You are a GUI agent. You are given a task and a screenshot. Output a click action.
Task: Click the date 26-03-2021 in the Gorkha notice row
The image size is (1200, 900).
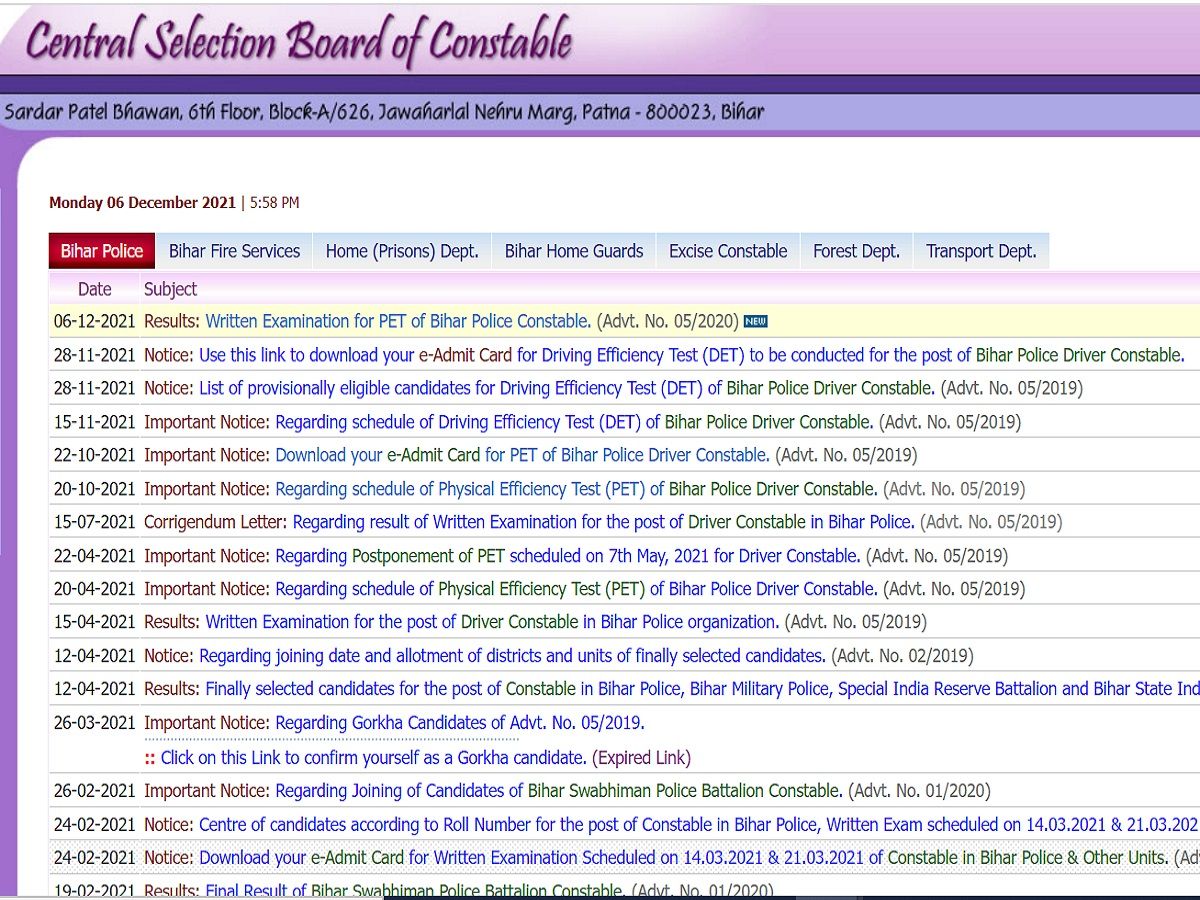(x=95, y=723)
